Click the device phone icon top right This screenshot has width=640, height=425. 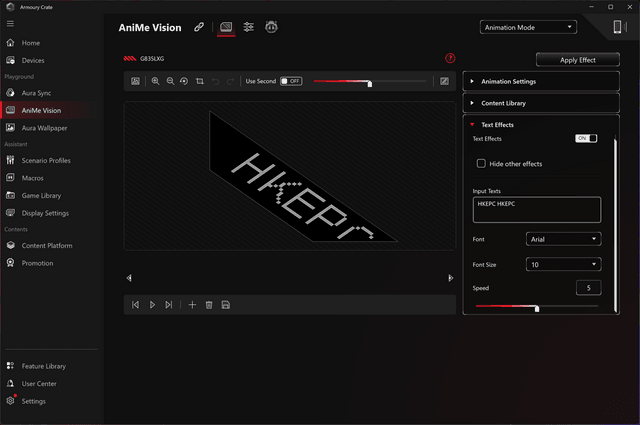tap(618, 27)
